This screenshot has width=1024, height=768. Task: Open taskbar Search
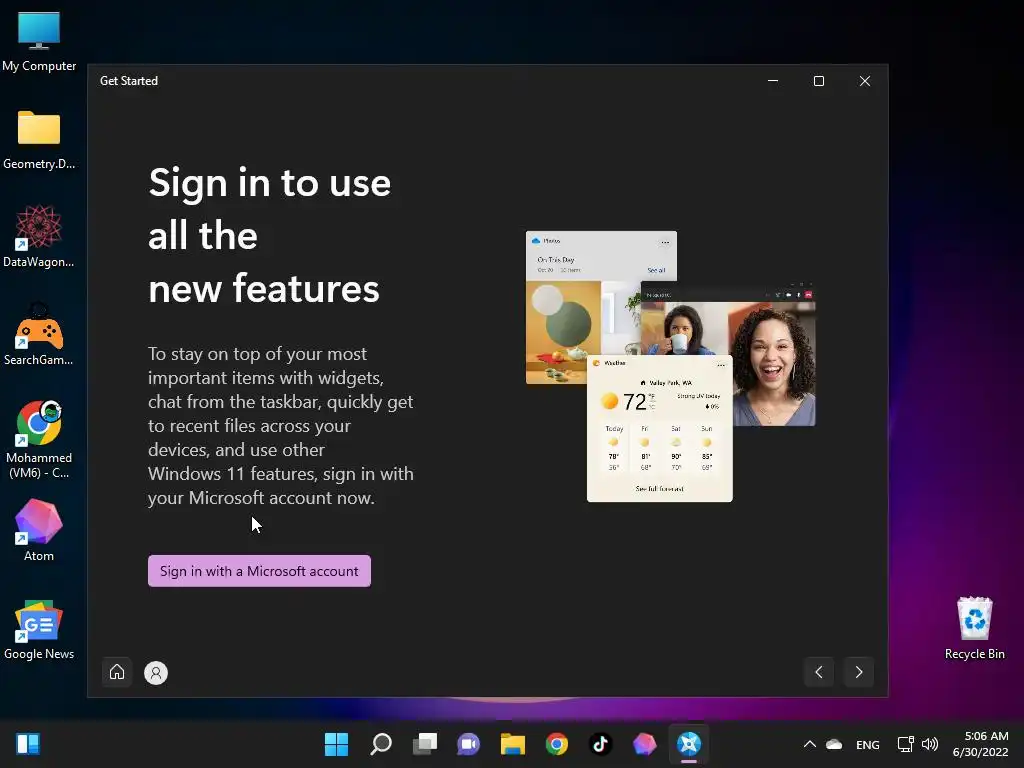coord(381,744)
